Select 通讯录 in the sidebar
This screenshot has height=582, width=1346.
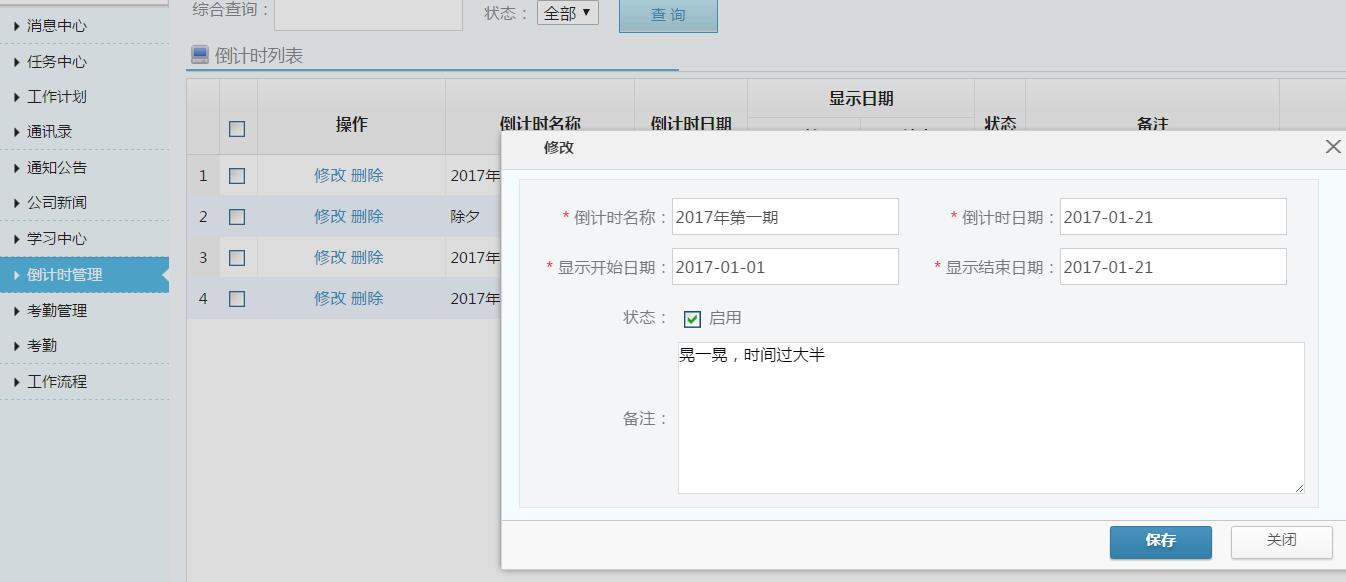(x=52, y=133)
